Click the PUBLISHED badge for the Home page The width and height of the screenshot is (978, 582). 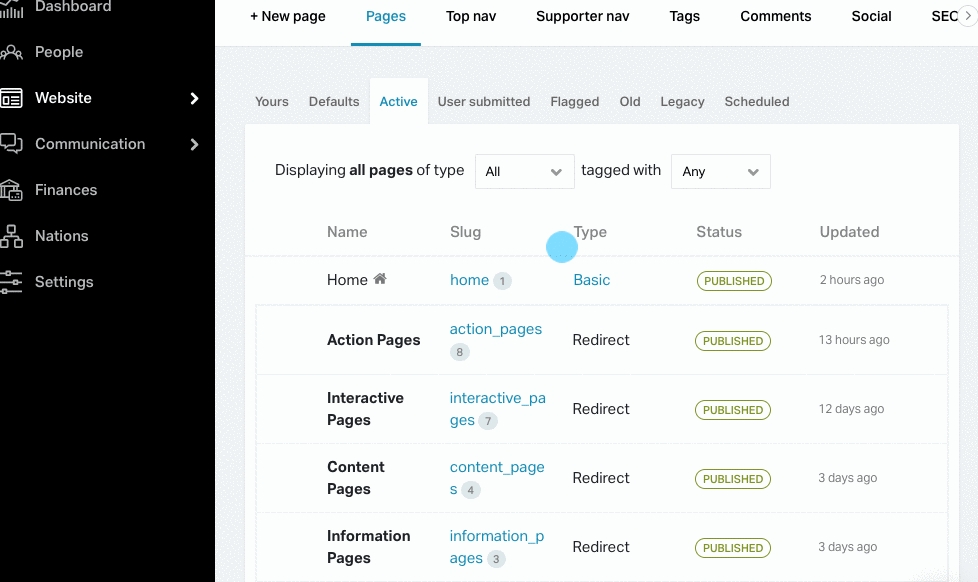(x=734, y=281)
